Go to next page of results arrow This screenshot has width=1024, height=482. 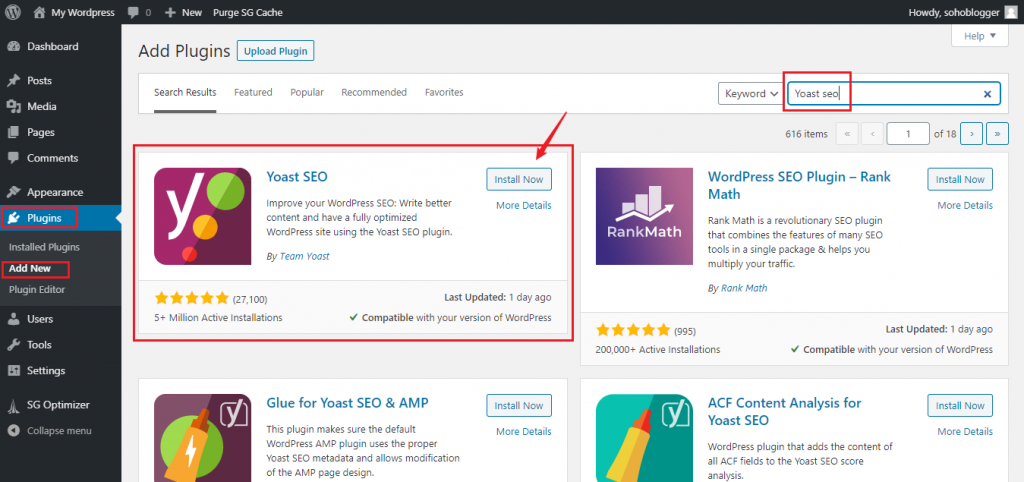[x=970, y=133]
